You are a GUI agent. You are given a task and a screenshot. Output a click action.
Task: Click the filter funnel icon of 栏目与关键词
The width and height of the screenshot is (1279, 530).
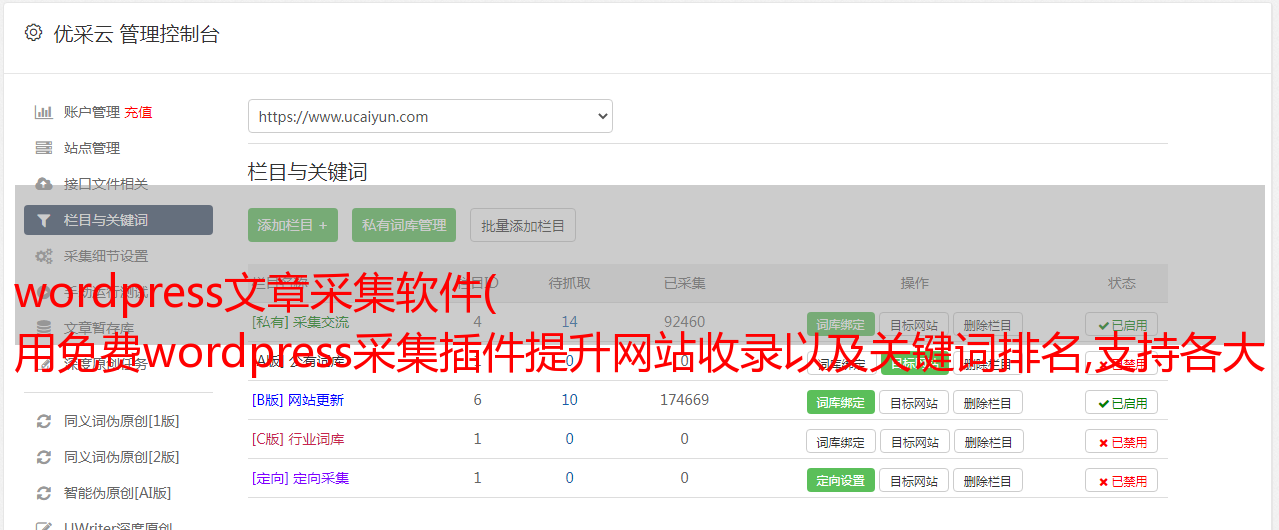pyautogui.click(x=43, y=220)
